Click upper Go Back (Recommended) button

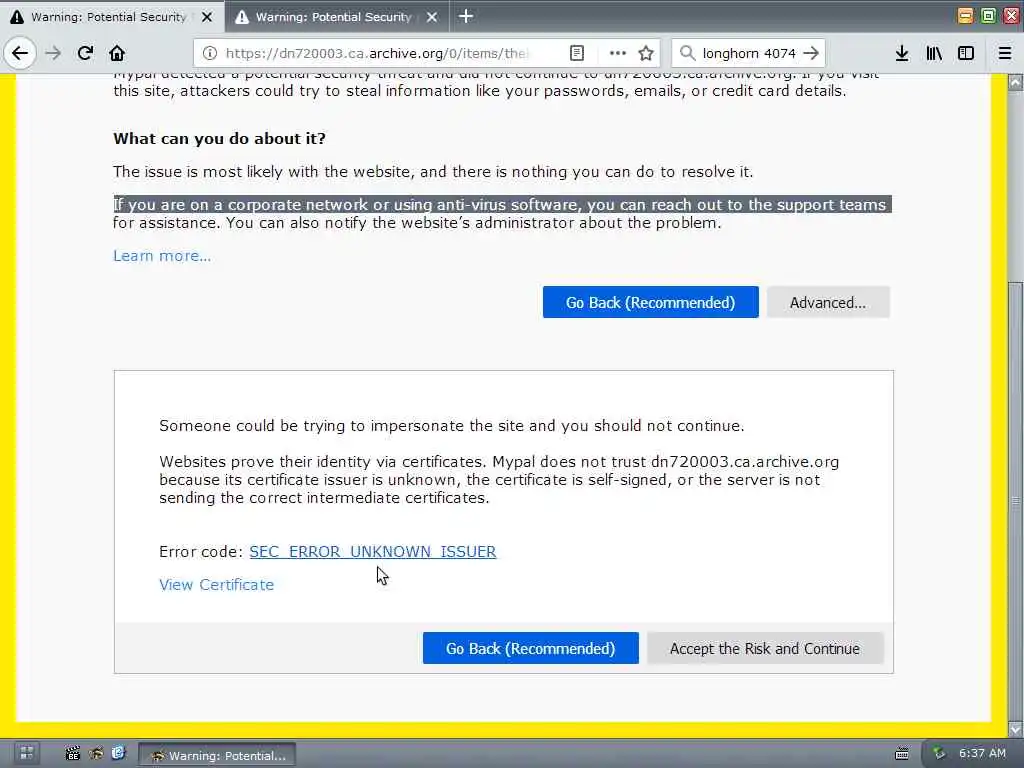click(x=650, y=302)
